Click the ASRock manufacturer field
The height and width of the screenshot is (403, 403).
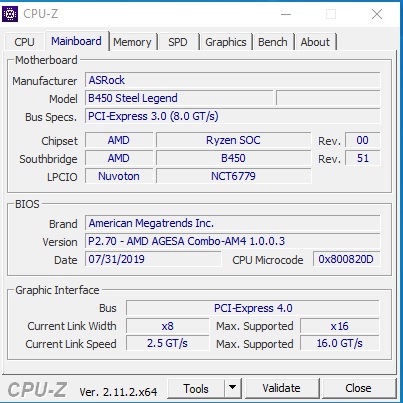pos(233,80)
